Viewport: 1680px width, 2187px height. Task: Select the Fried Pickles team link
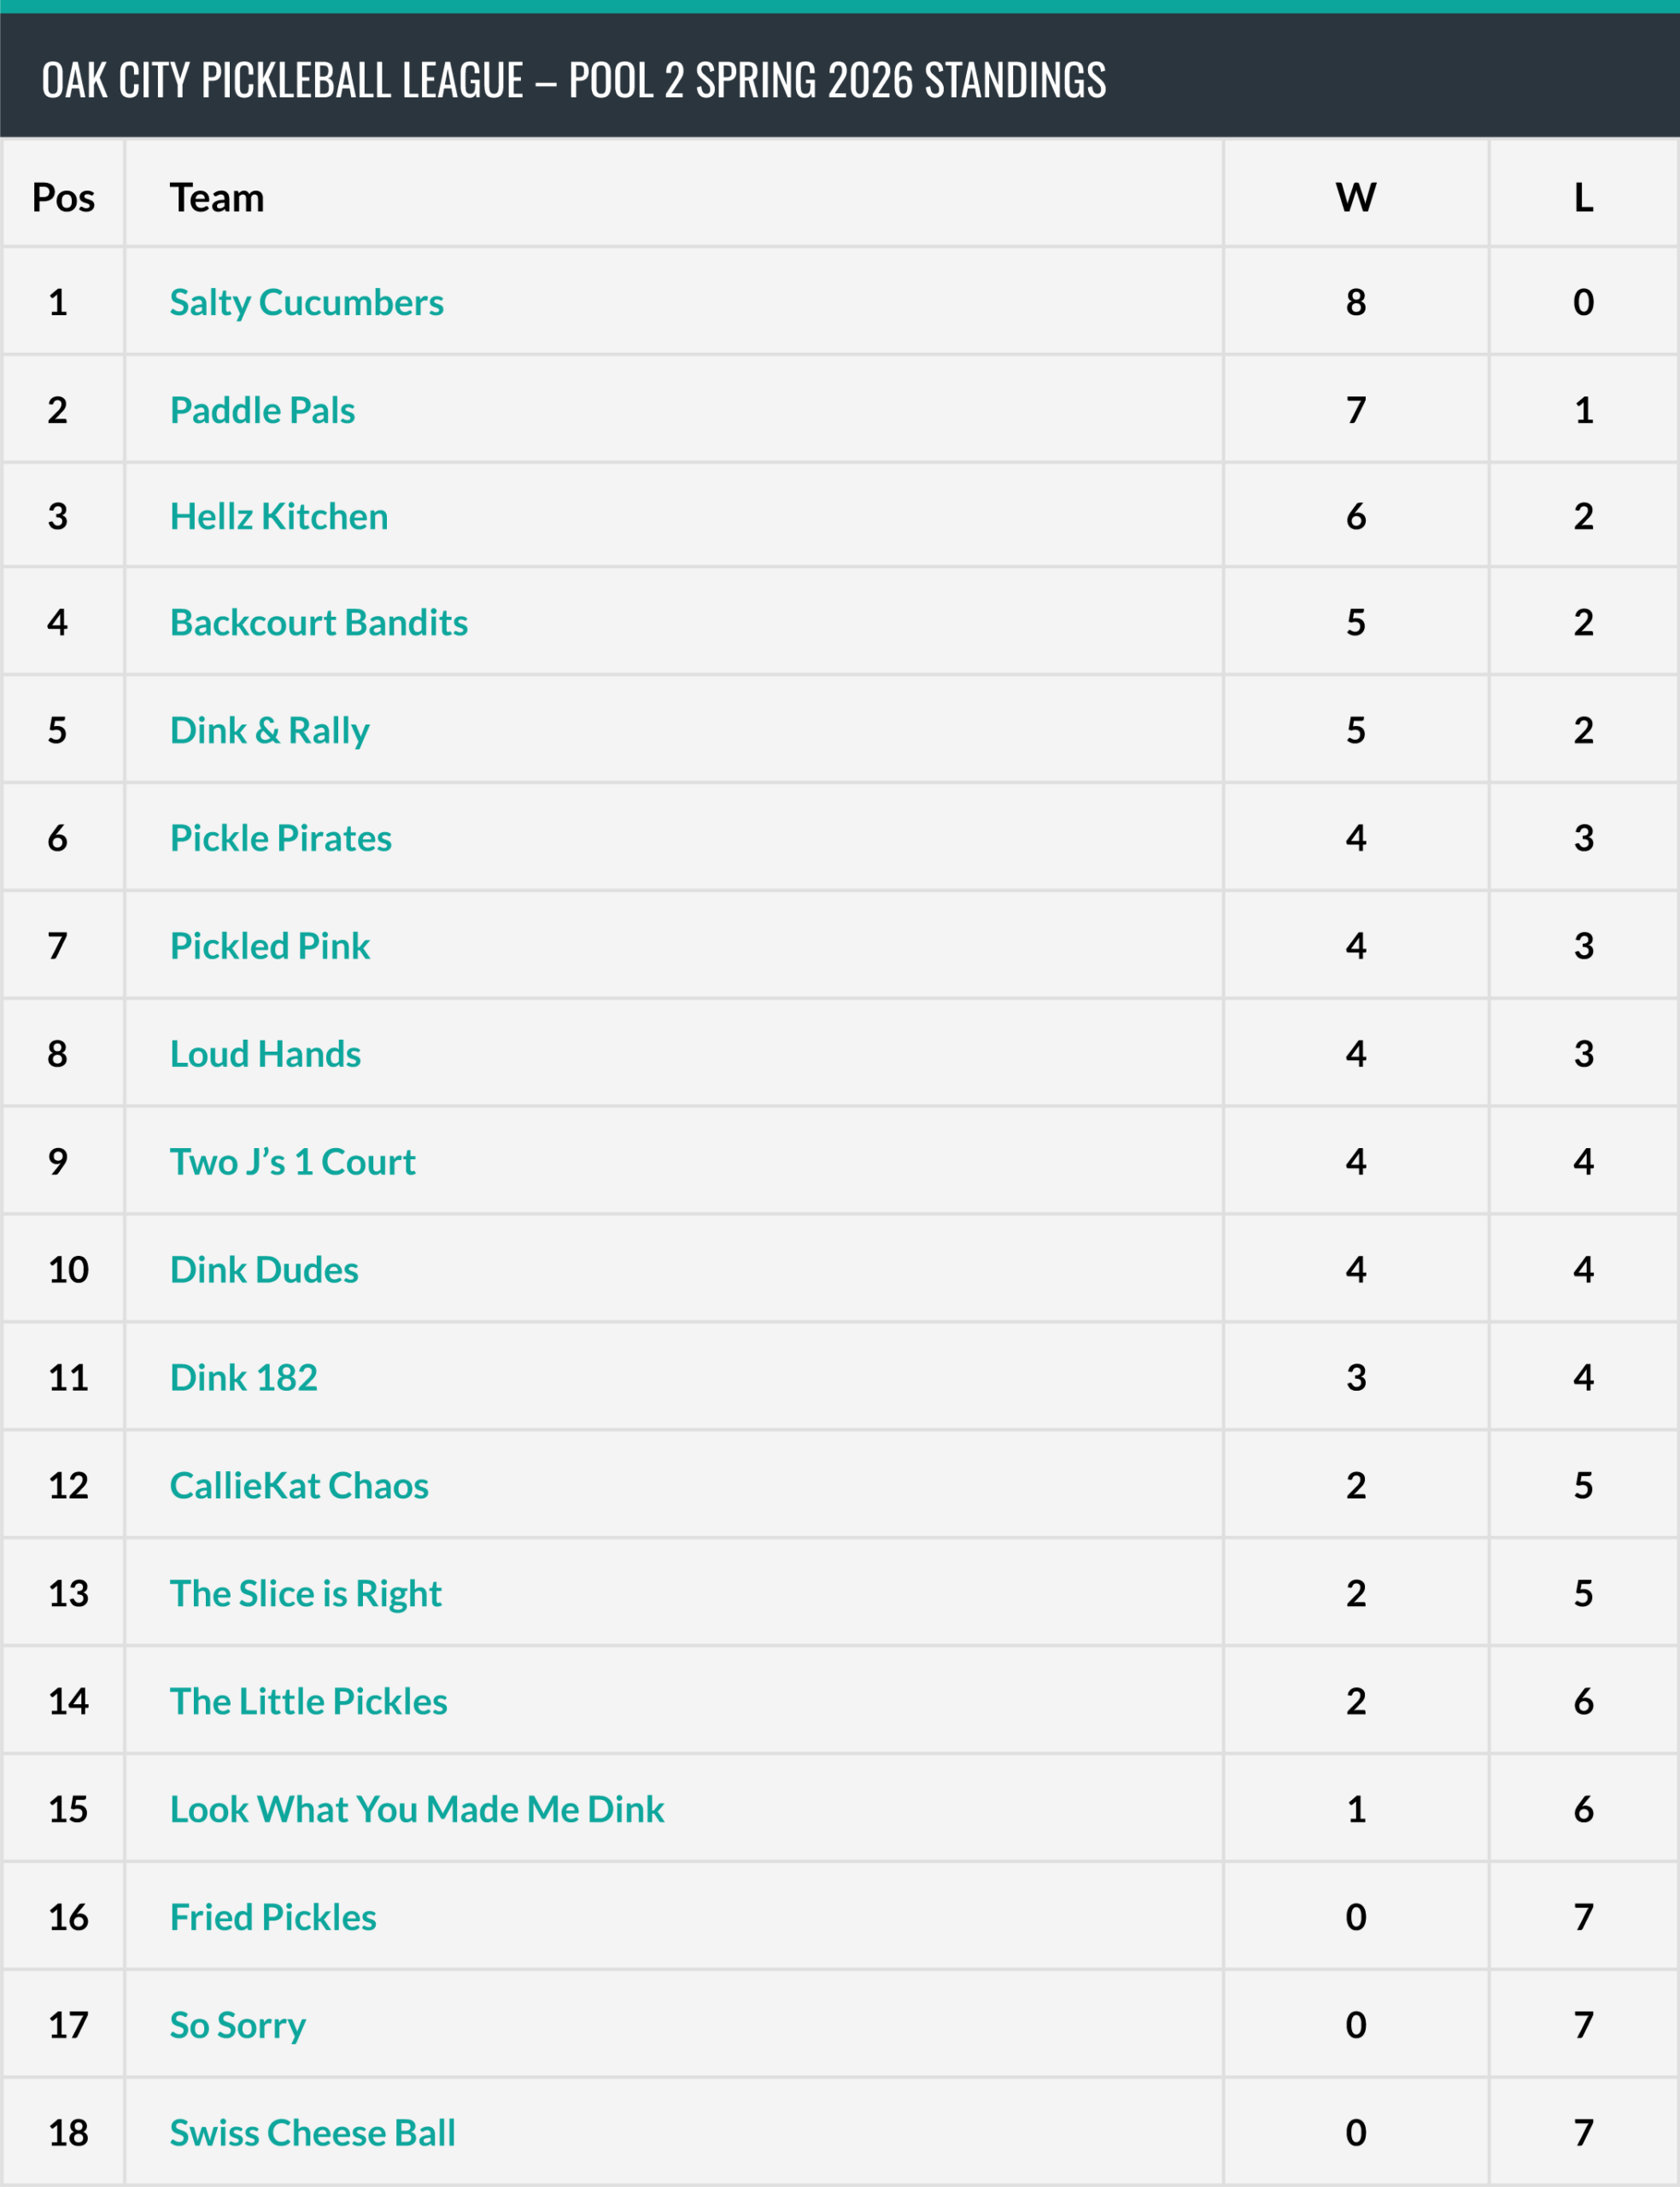273,1918
